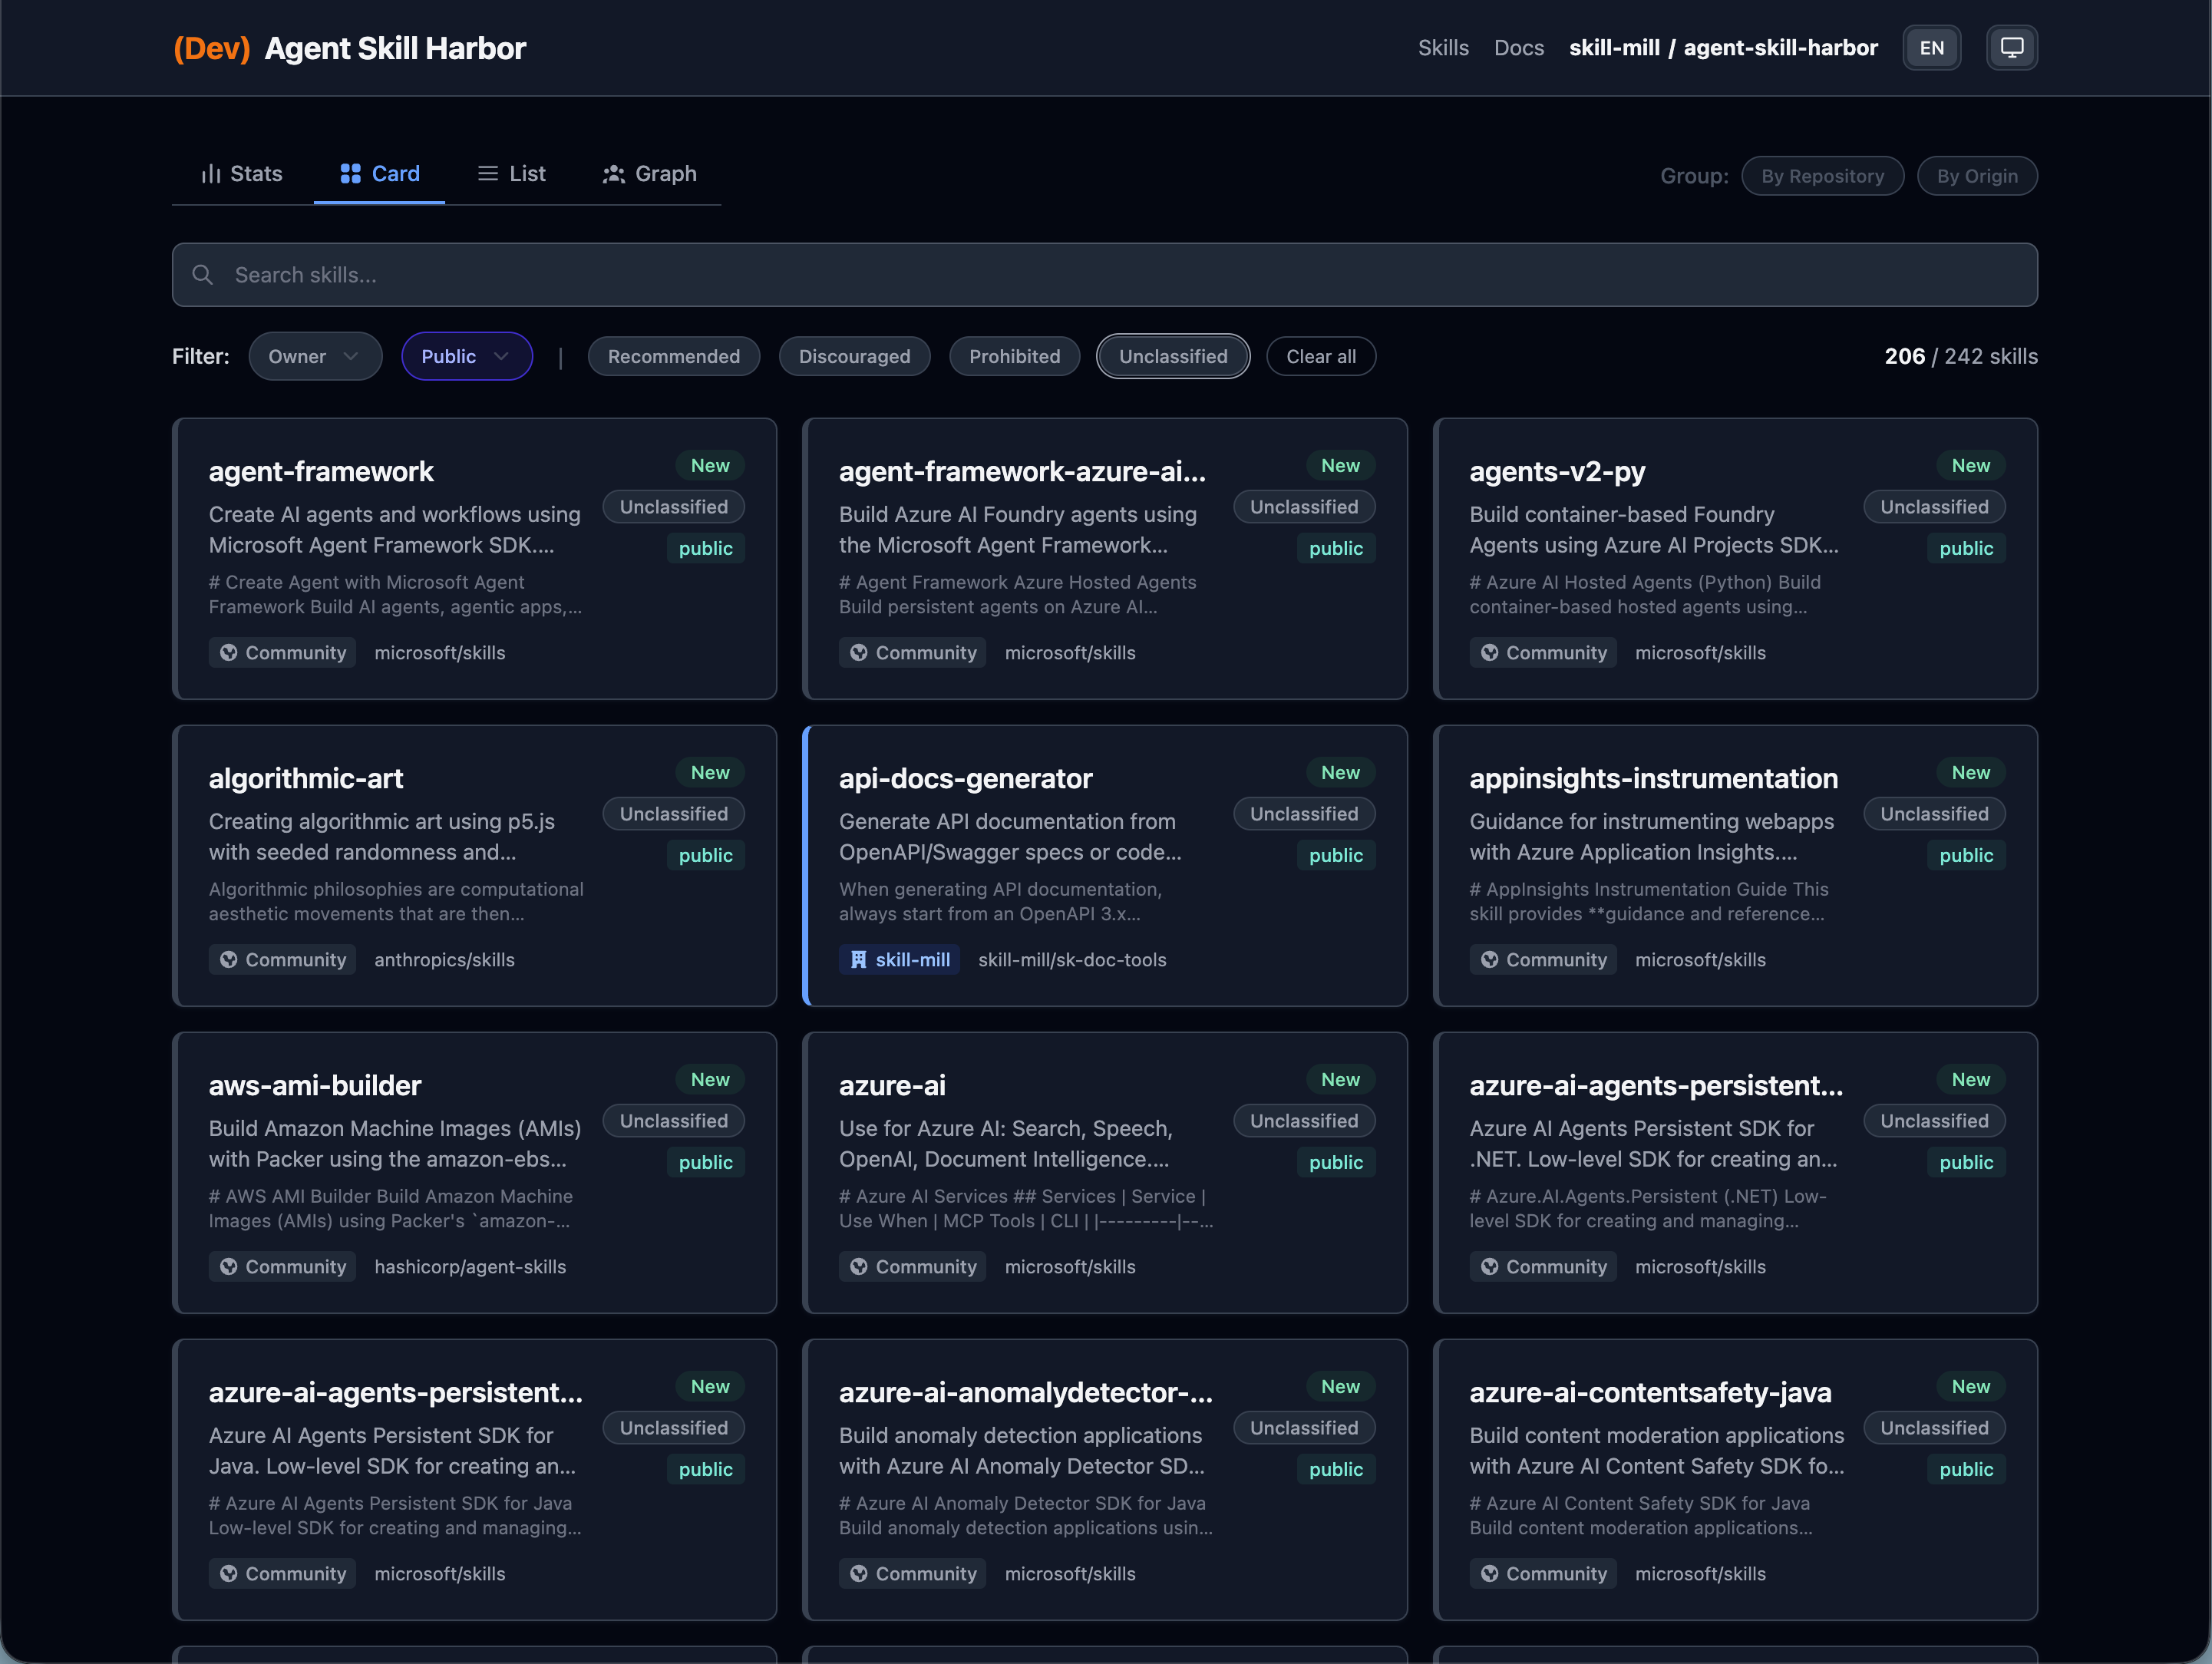Click the magnifier icon in search bar
The height and width of the screenshot is (1664, 2212).
point(203,275)
